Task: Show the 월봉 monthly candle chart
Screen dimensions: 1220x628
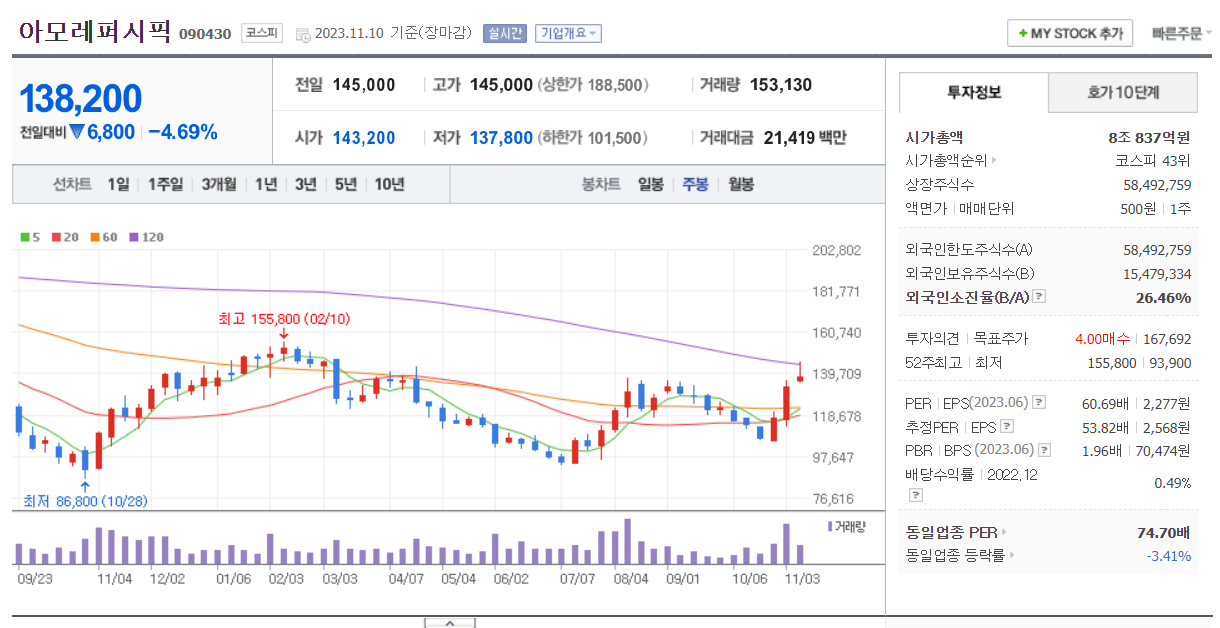Action: pyautogui.click(x=741, y=184)
